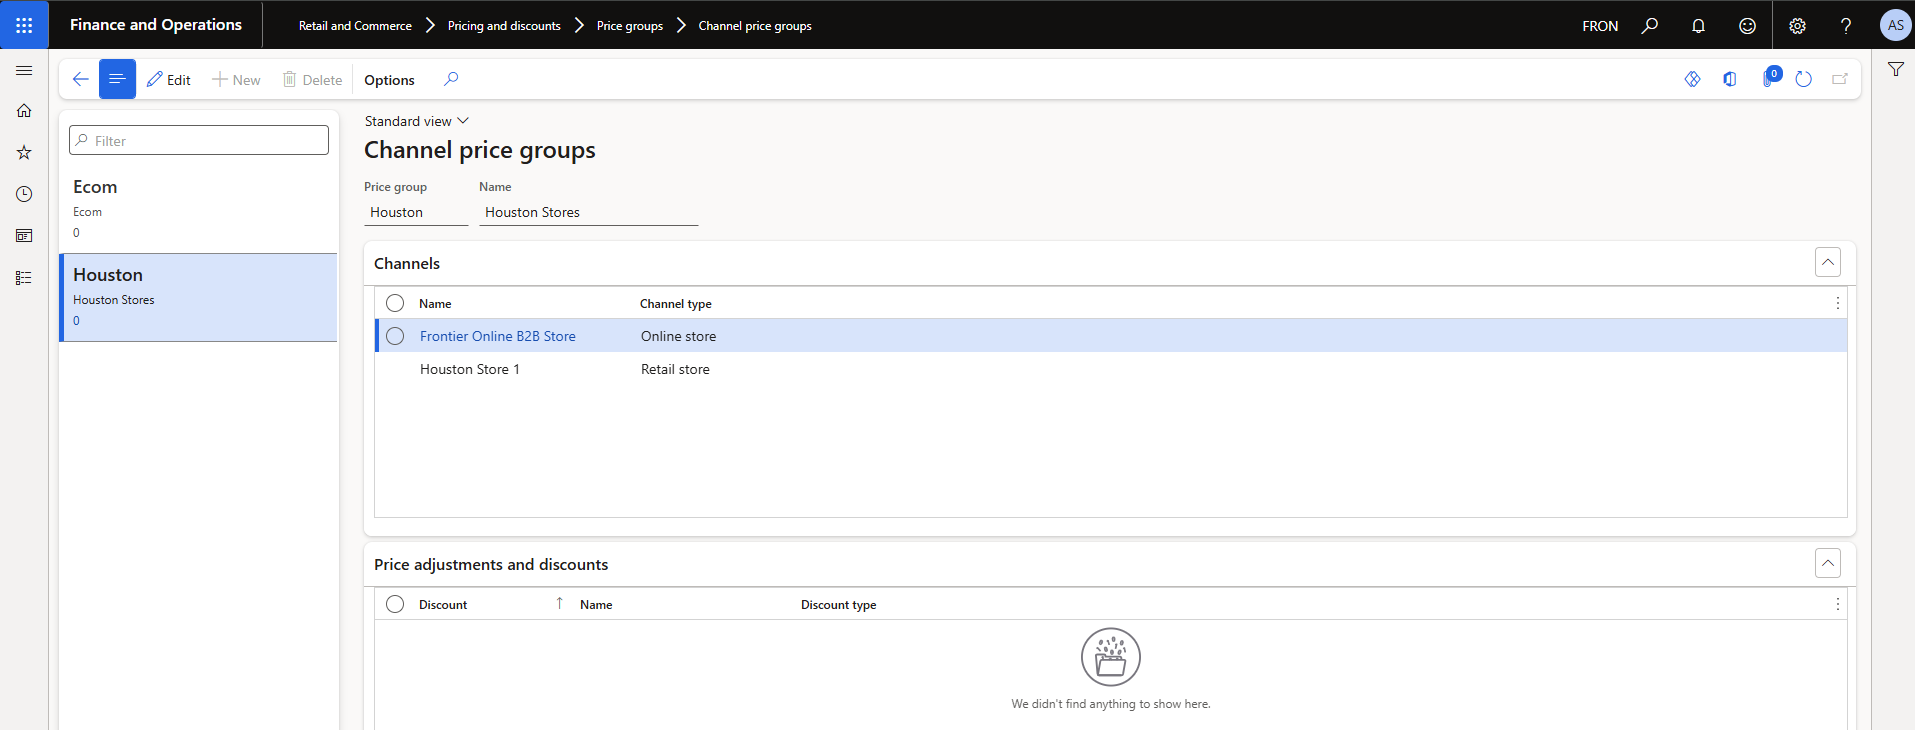Open Frontier Online B2B Store link

pos(497,336)
